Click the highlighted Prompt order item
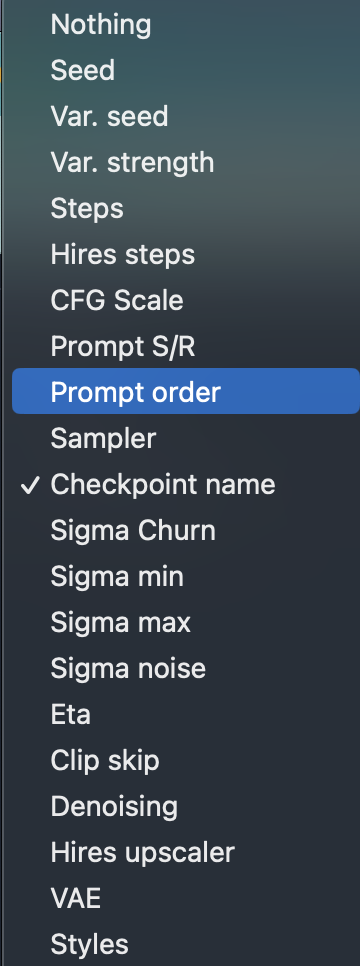This screenshot has height=966, width=360. (x=185, y=391)
